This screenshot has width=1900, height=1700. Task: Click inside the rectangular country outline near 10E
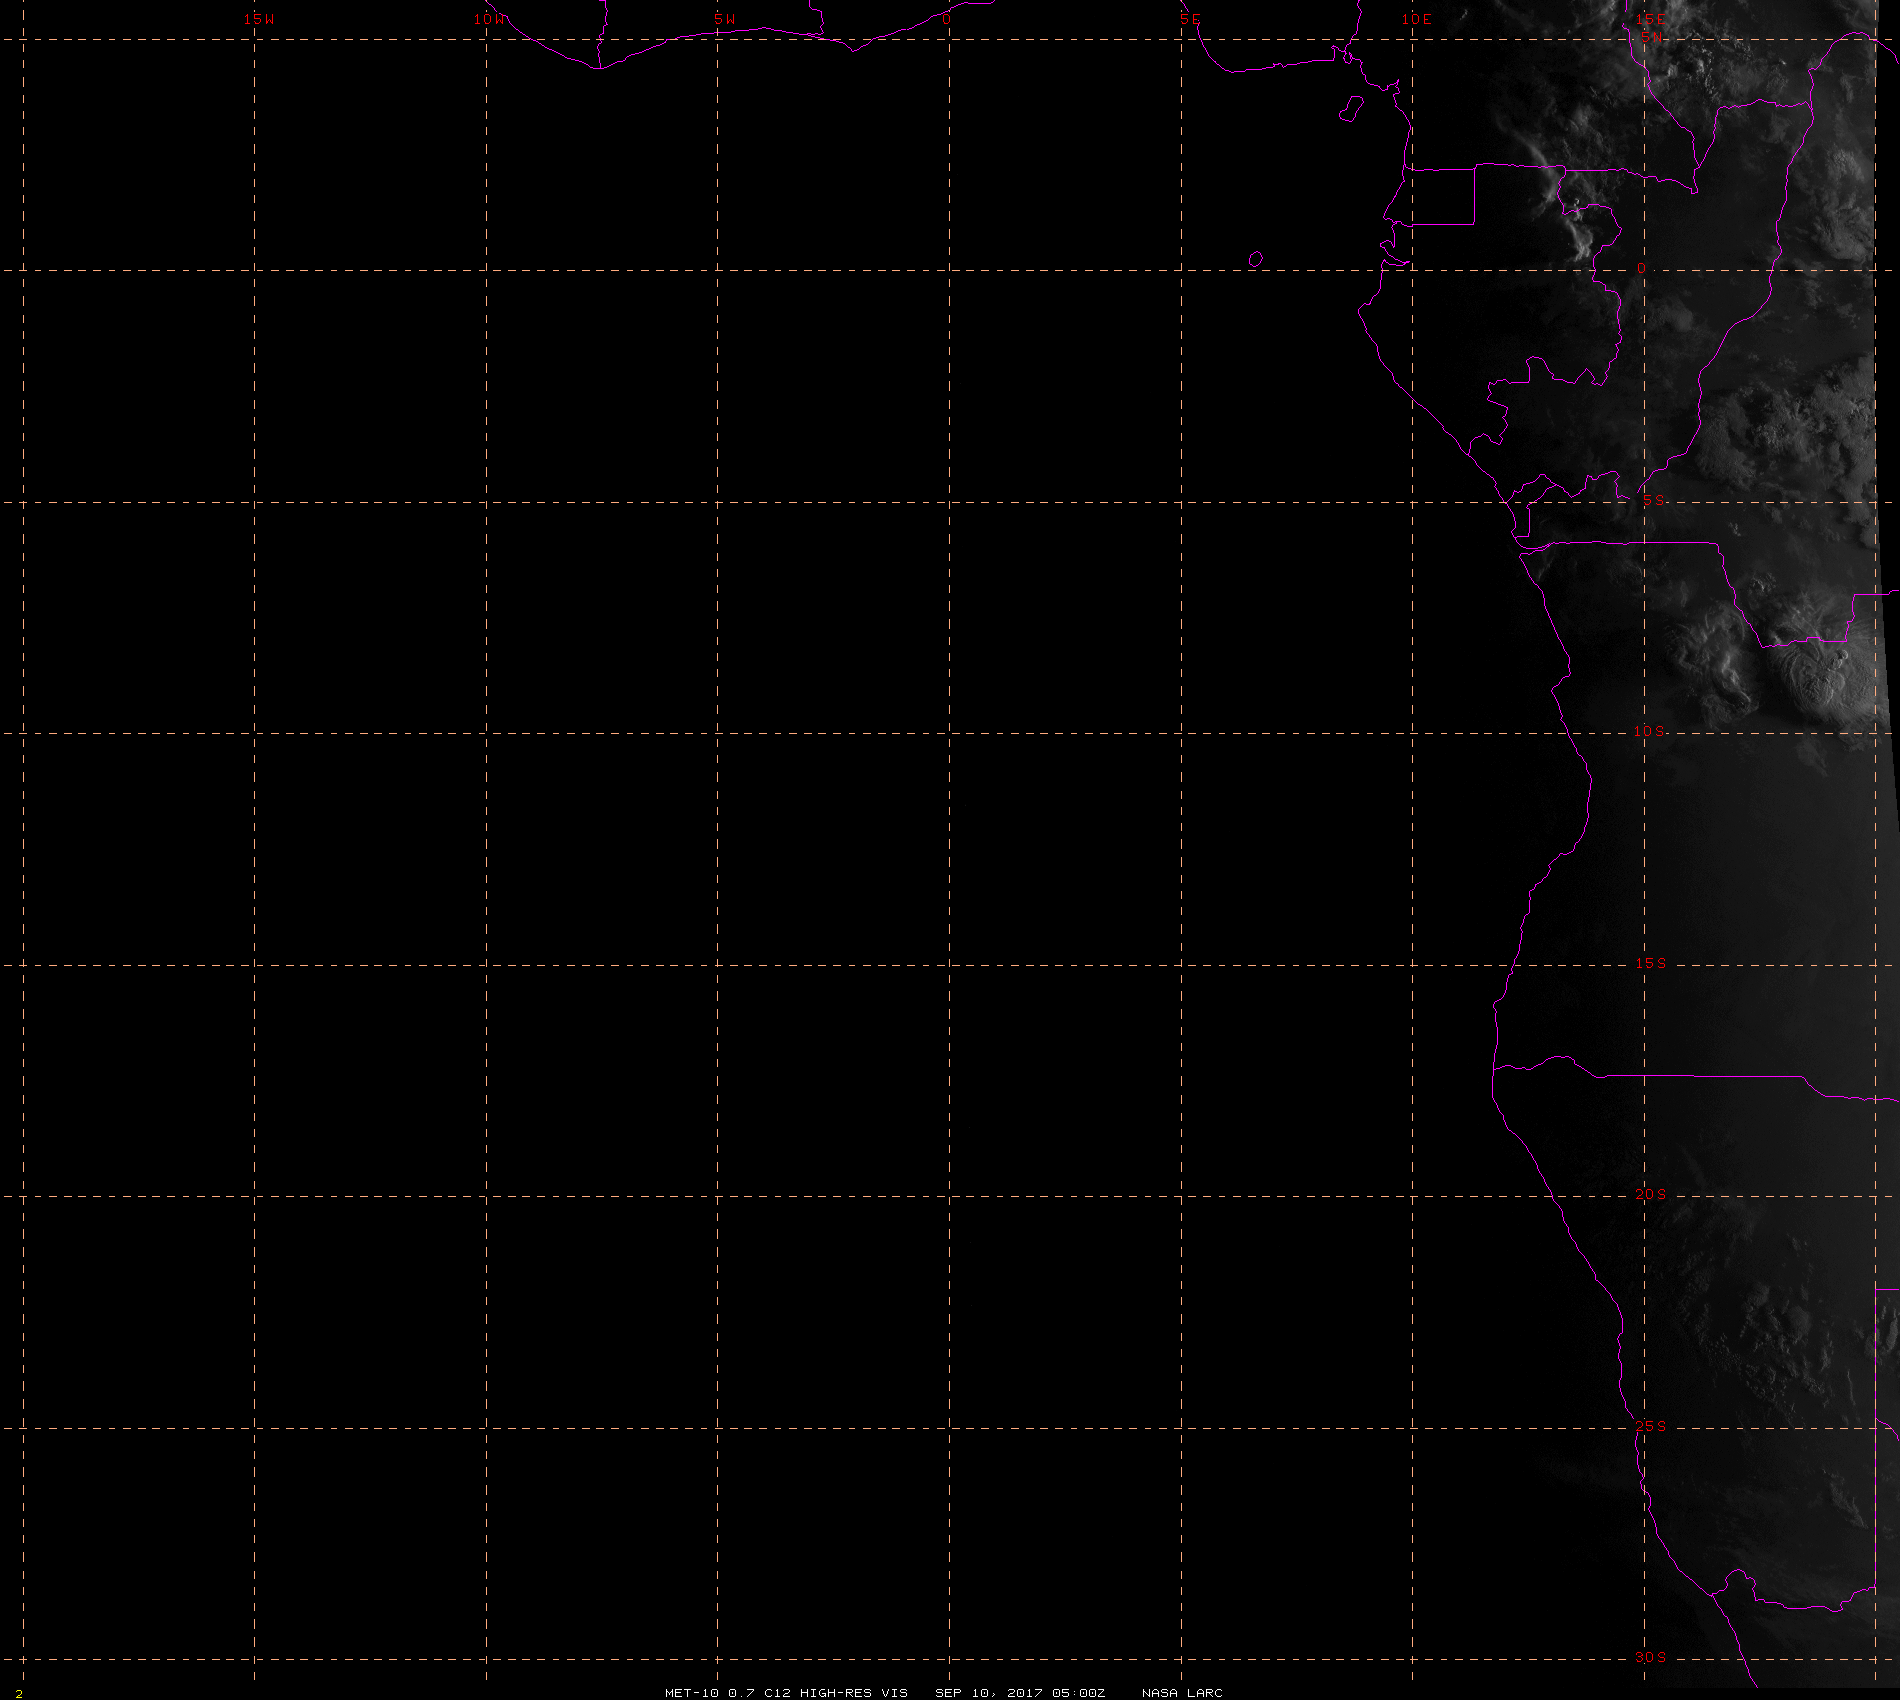pyautogui.click(x=1440, y=196)
